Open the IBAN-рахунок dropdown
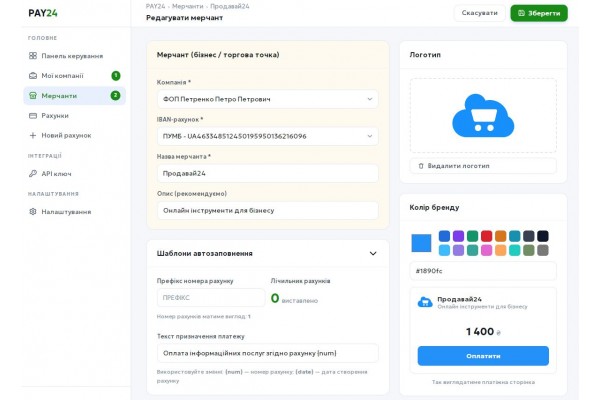 (x=267, y=136)
